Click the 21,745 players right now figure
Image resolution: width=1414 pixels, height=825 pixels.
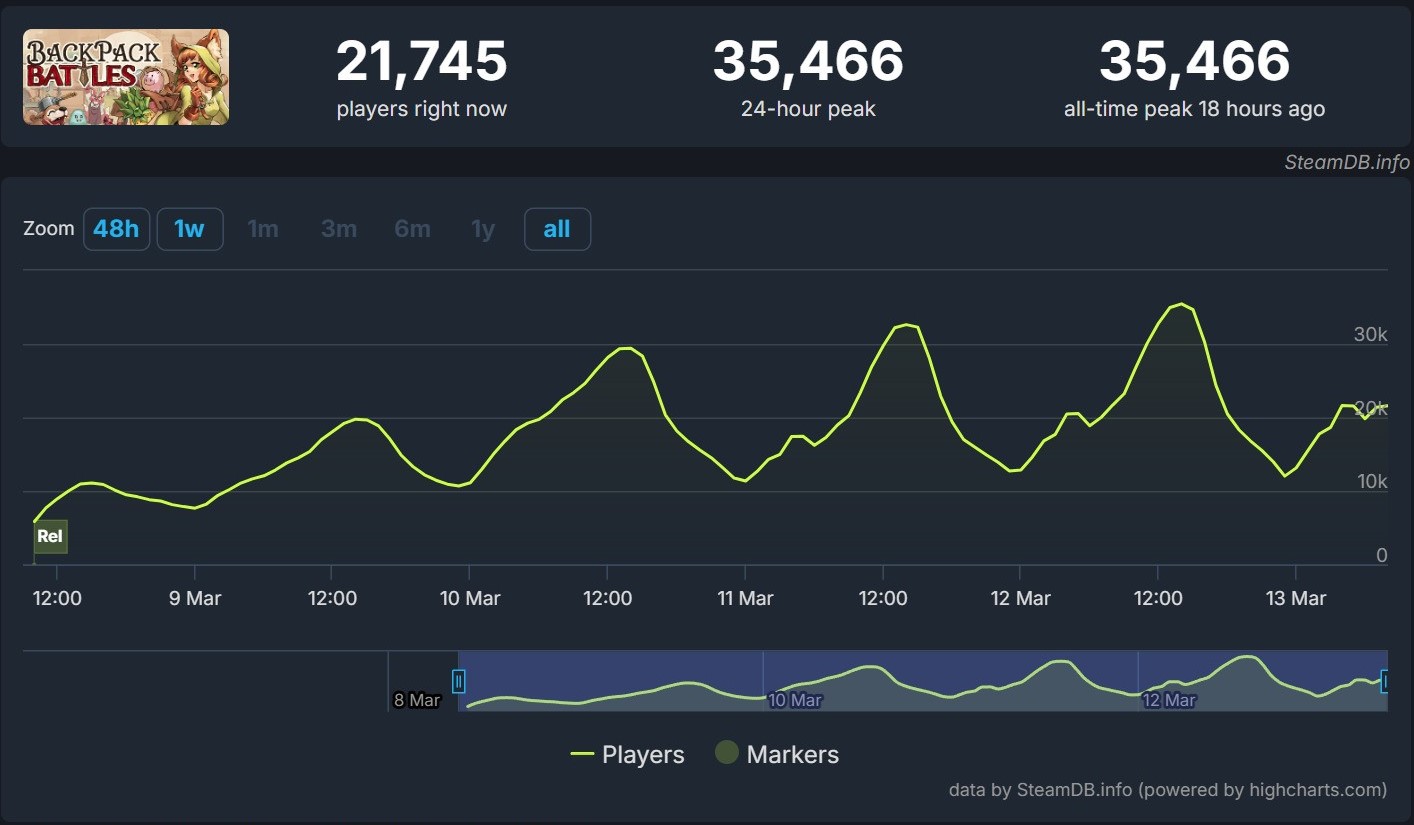(421, 62)
